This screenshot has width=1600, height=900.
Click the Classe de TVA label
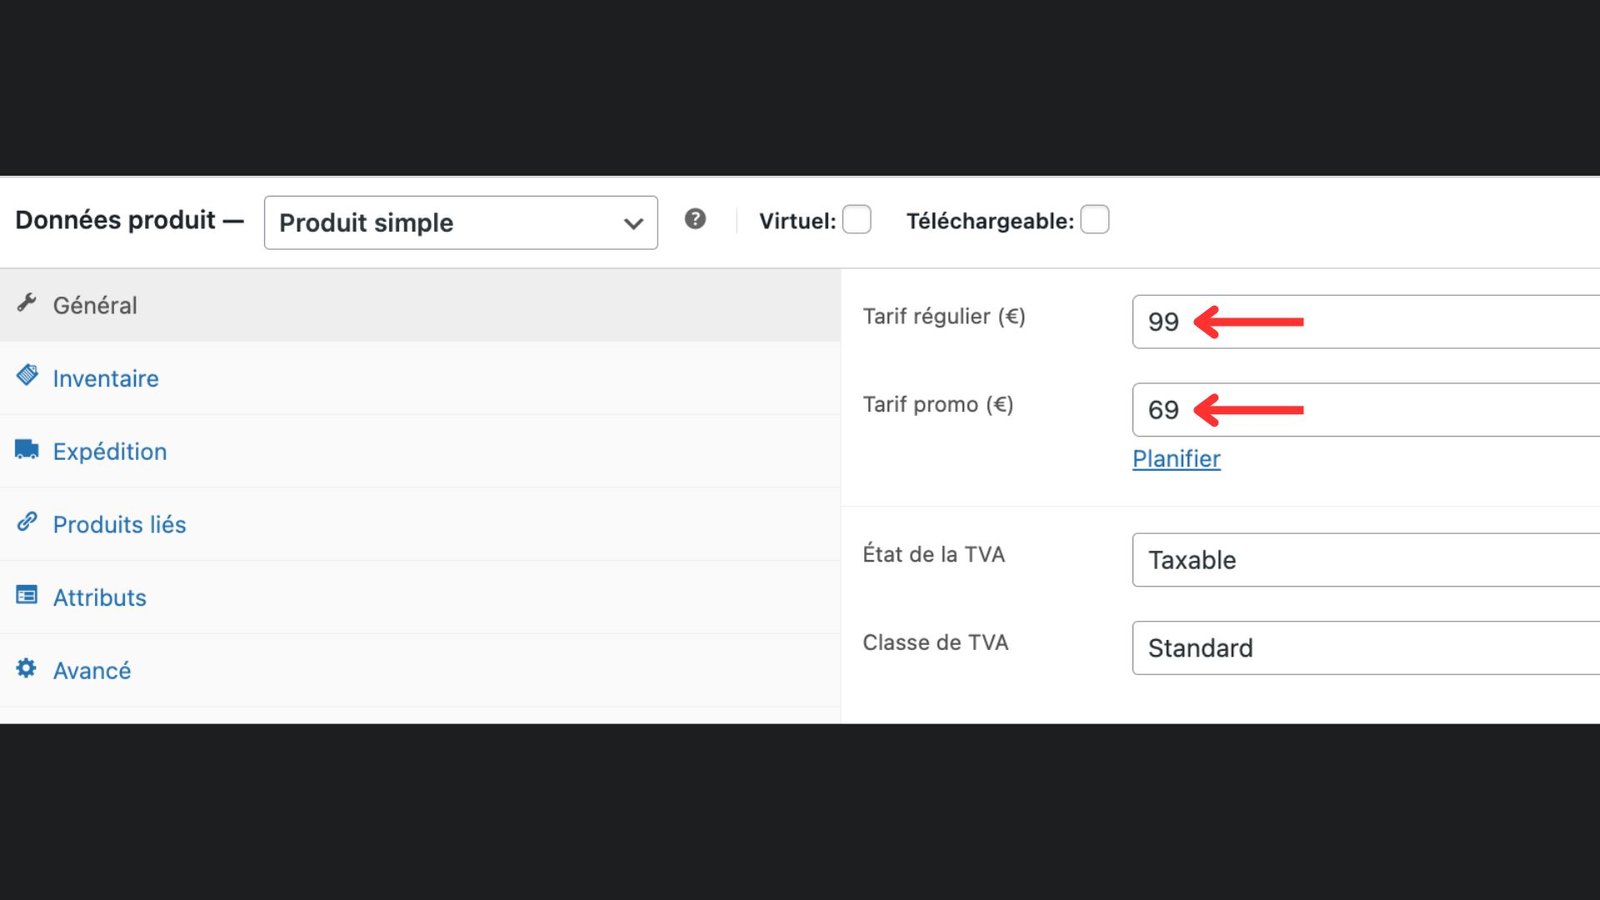coord(936,642)
